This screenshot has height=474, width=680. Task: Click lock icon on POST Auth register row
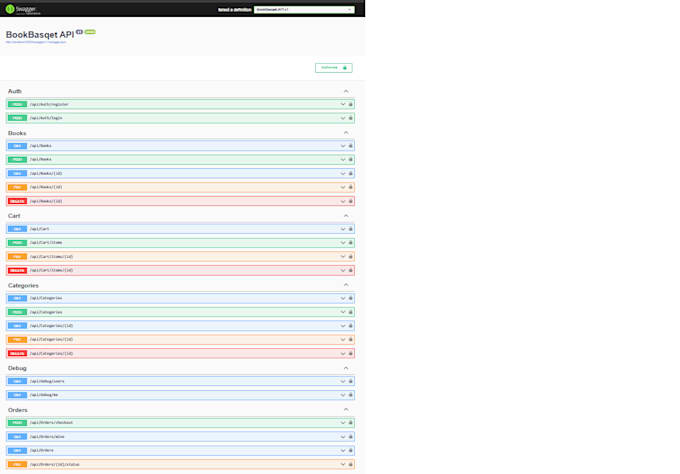(x=350, y=104)
